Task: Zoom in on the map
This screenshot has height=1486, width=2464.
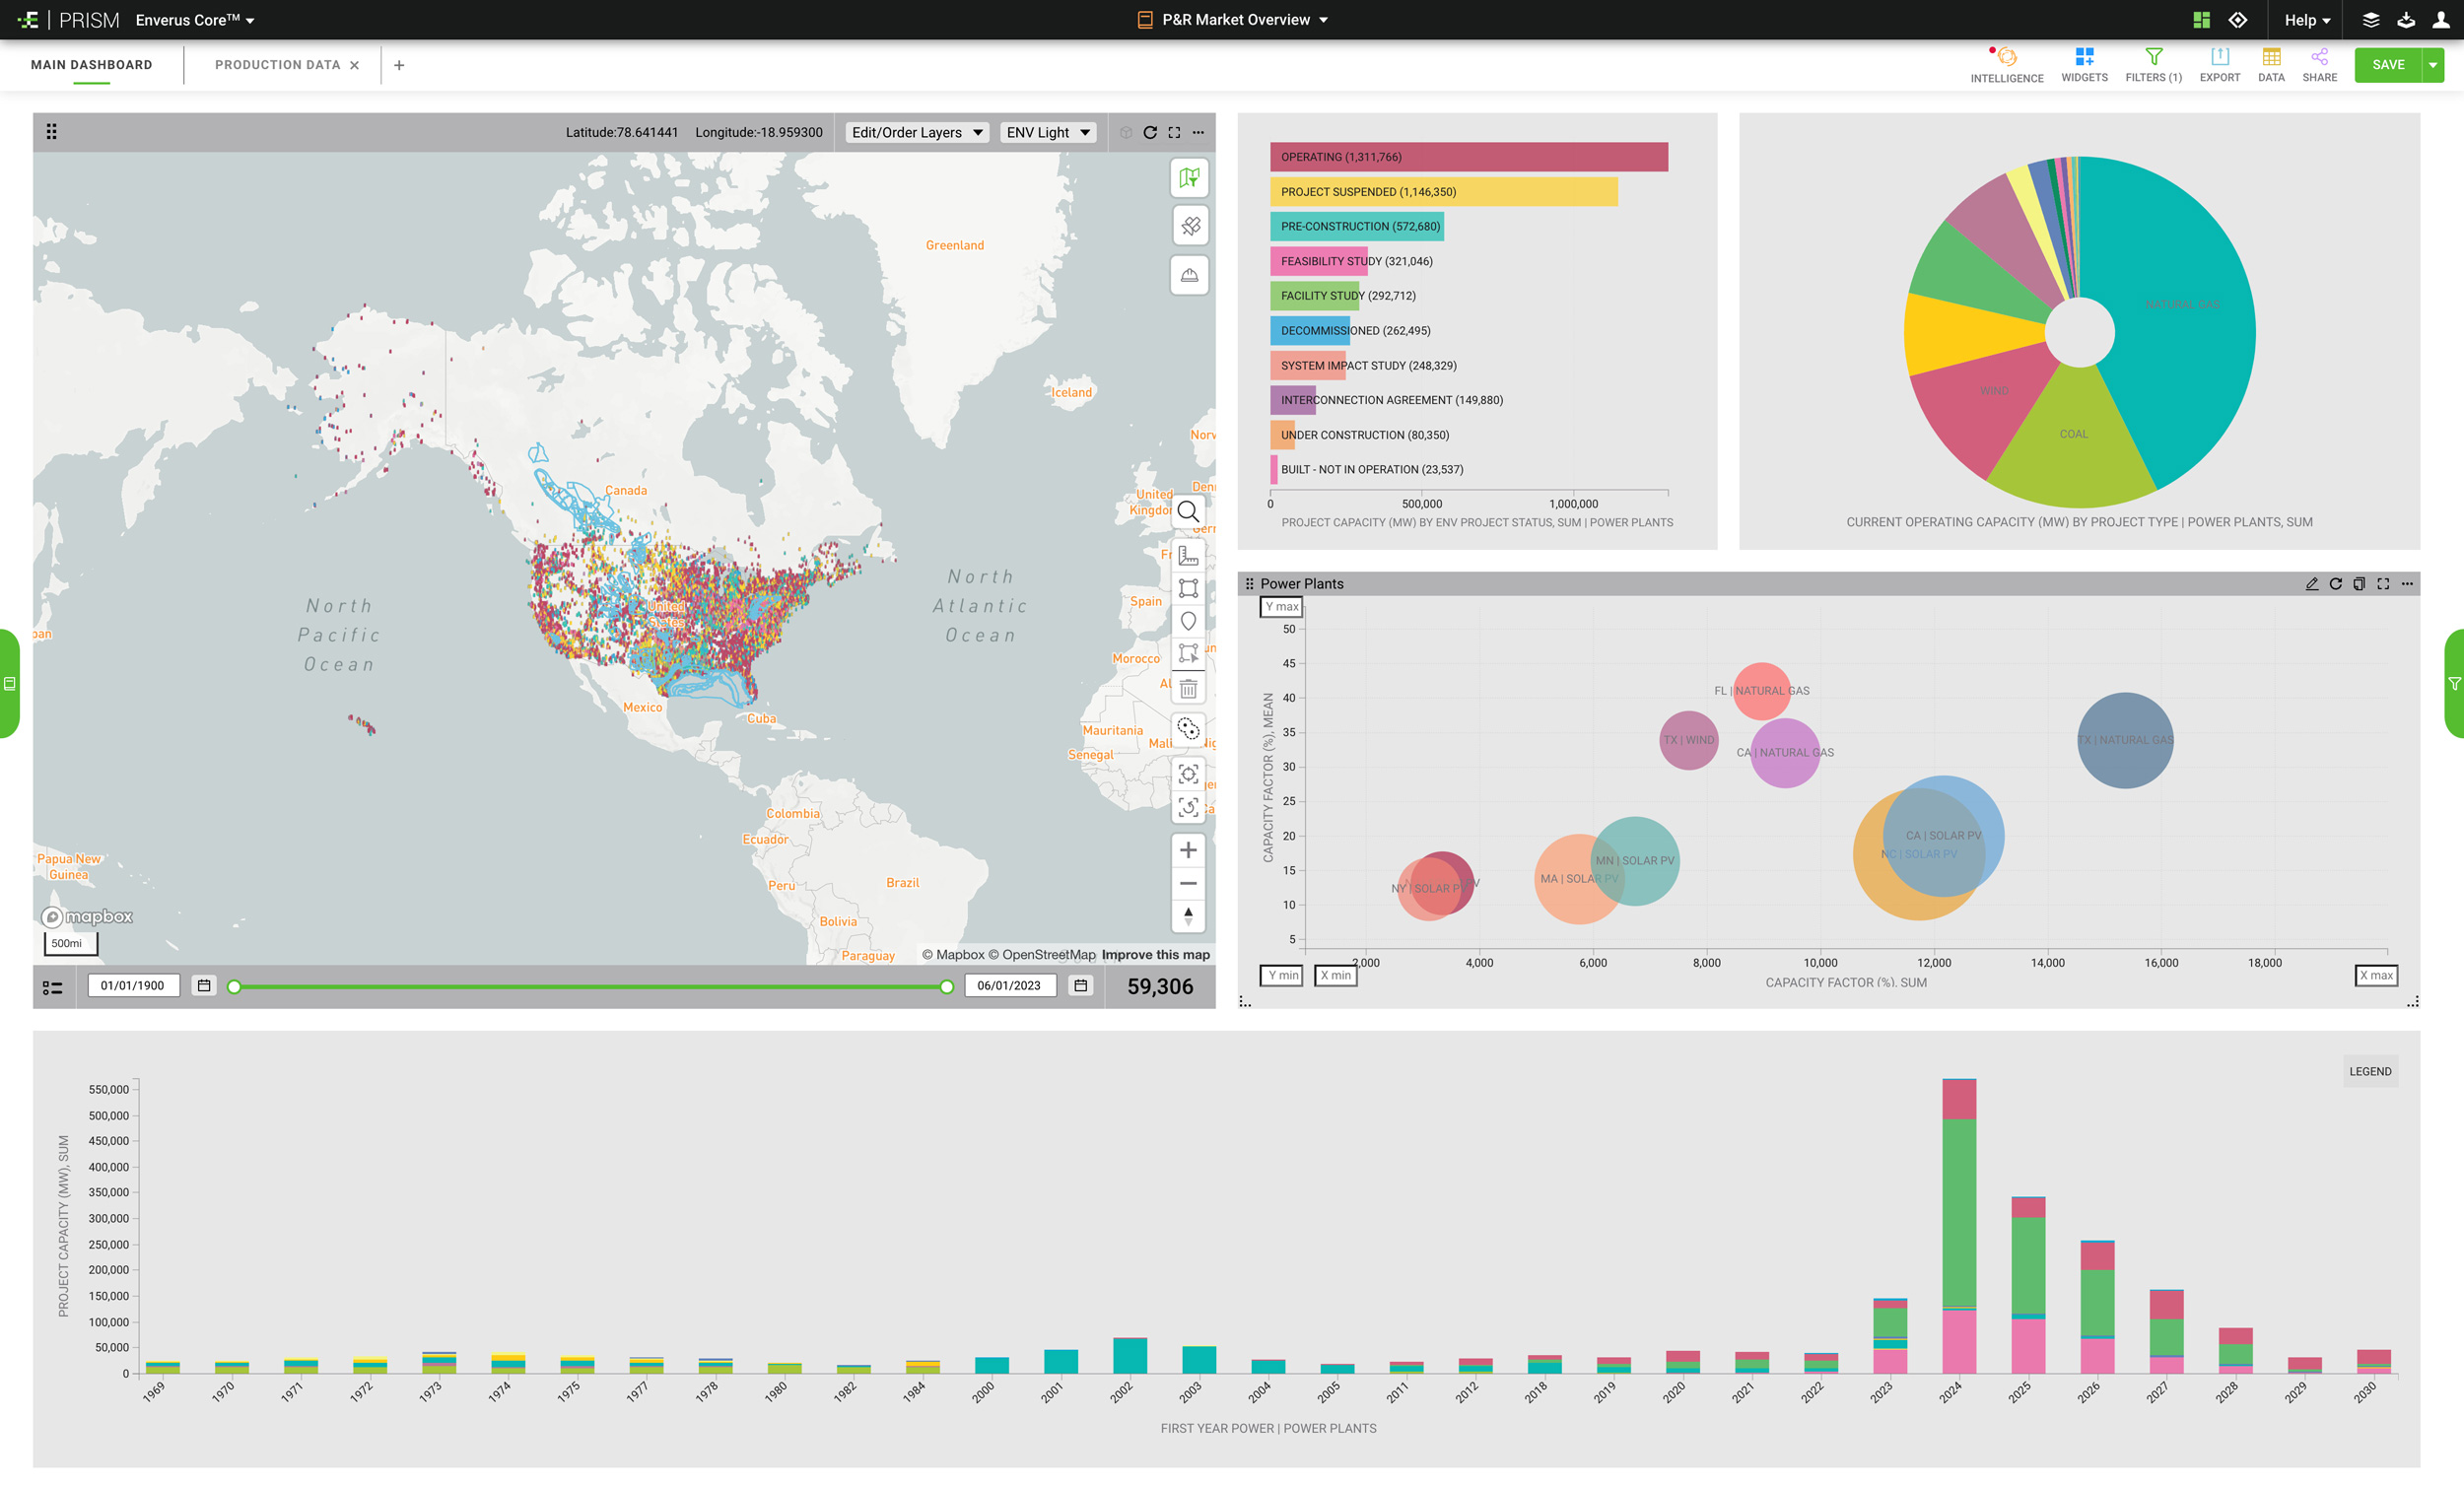Action: click(x=1188, y=850)
